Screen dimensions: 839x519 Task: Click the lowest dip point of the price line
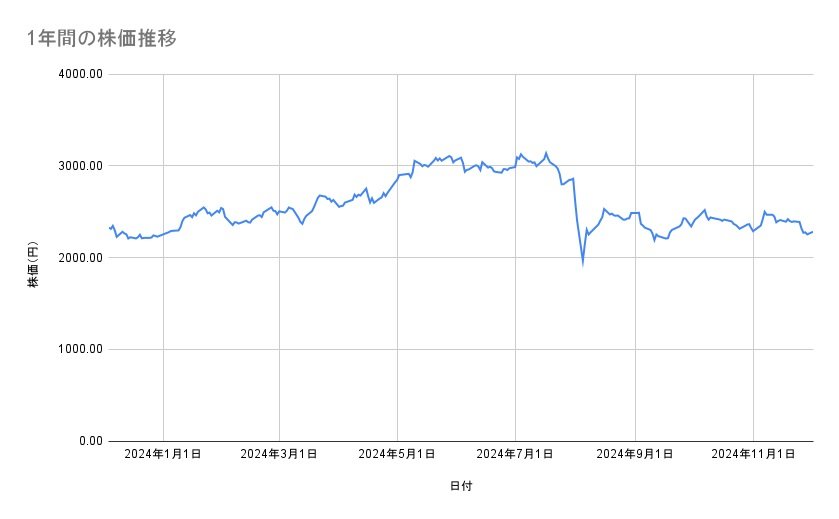582,263
